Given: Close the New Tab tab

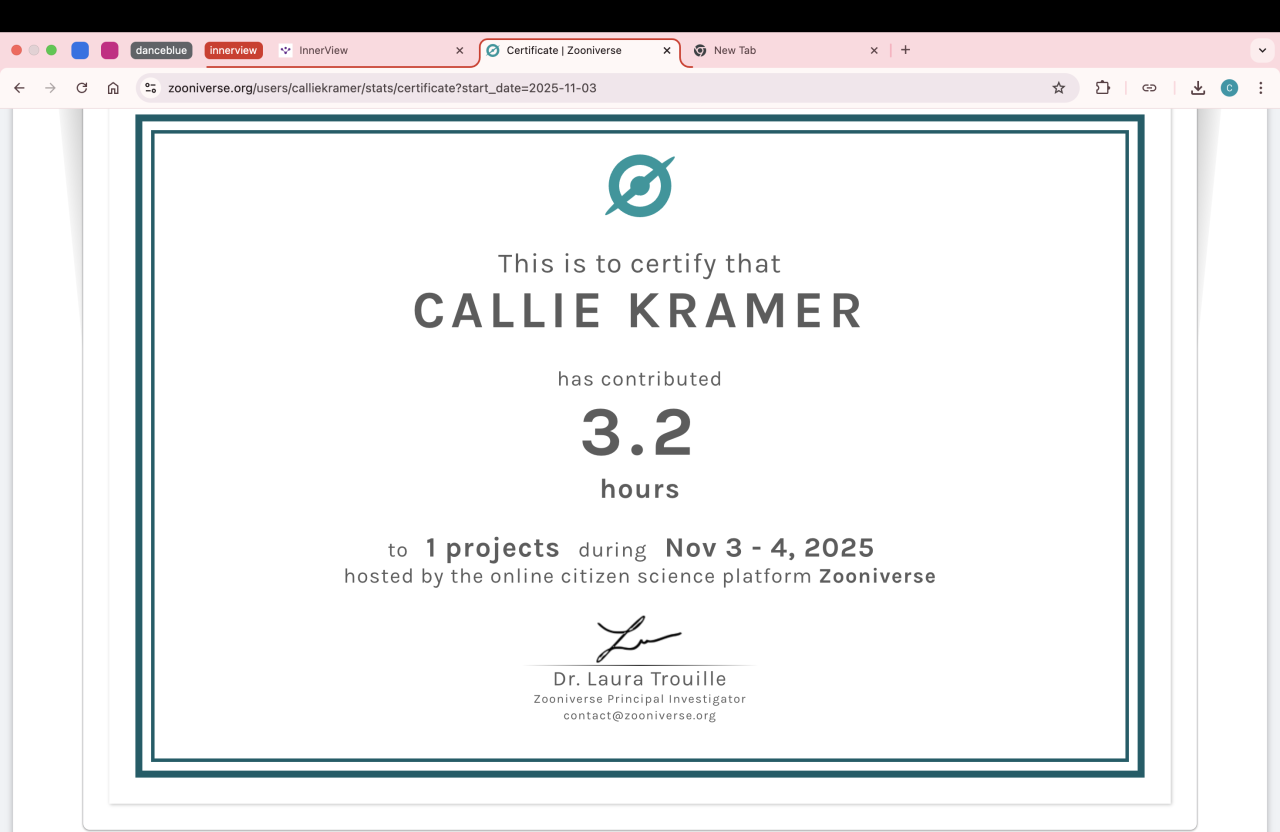Looking at the screenshot, I should [874, 50].
